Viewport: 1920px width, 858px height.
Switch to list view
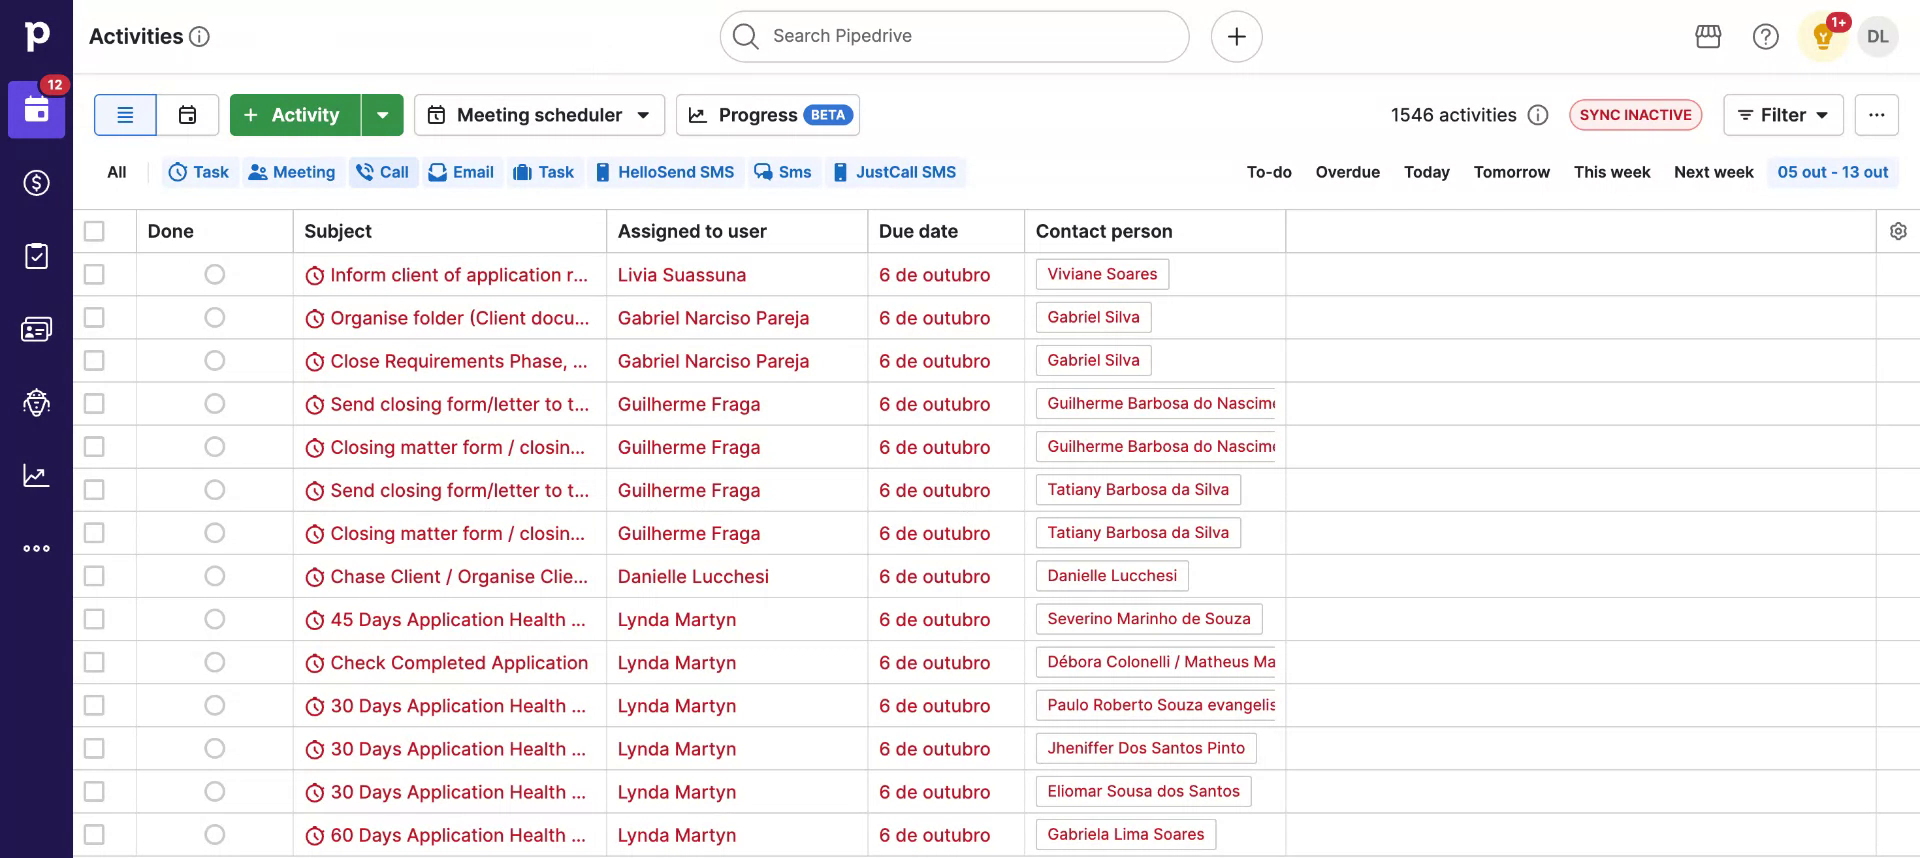pos(125,115)
